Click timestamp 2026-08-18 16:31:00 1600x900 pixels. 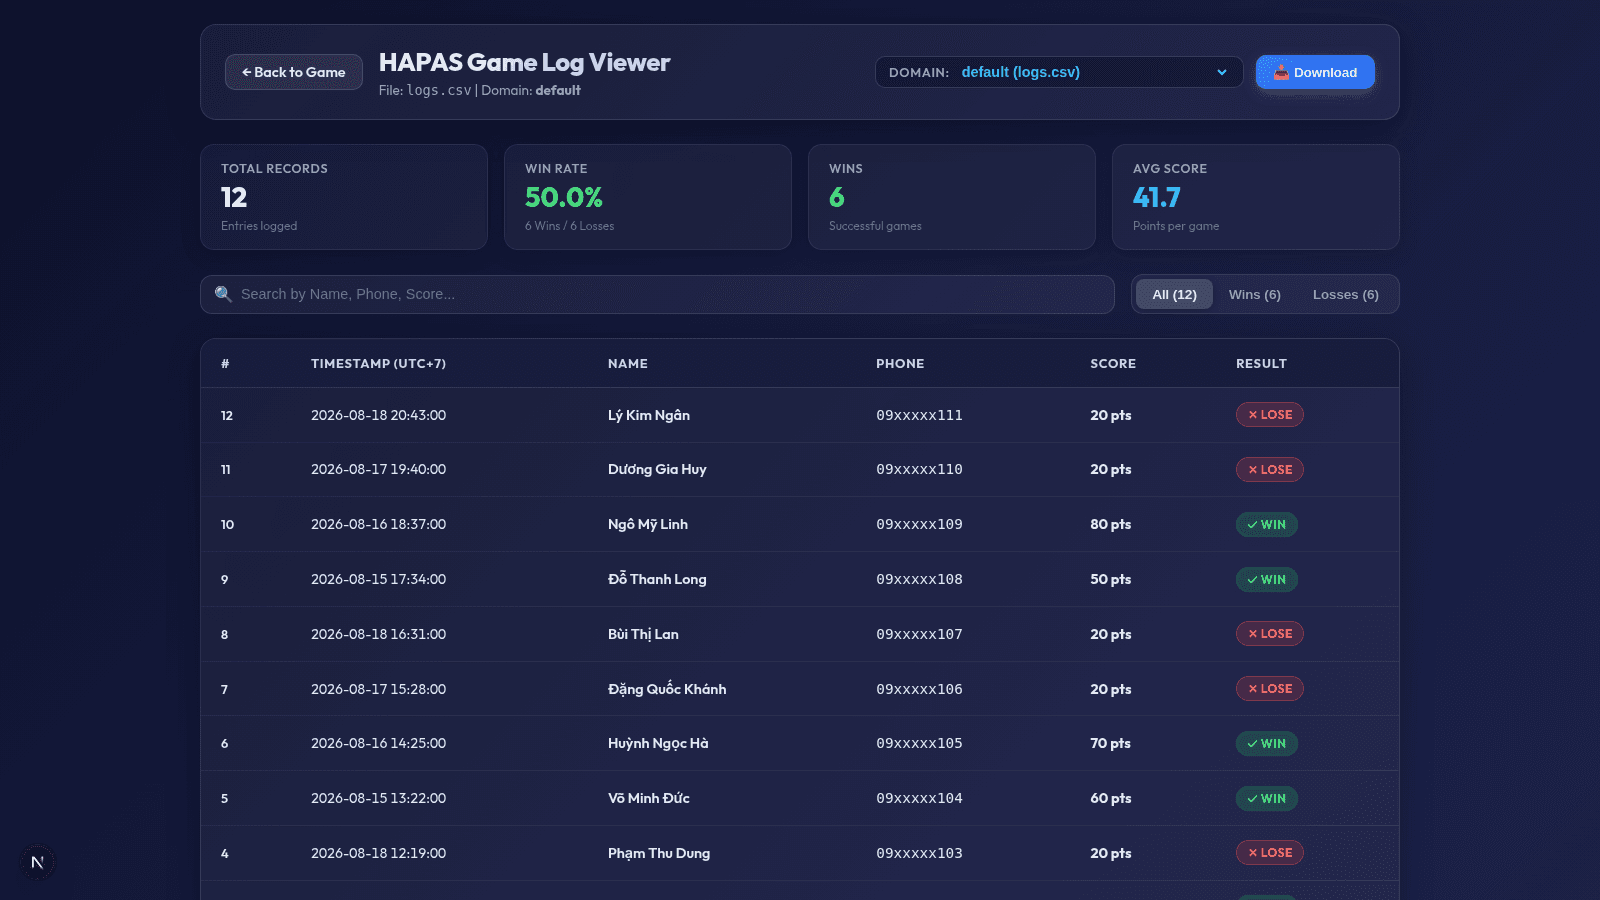pyautogui.click(x=378, y=634)
